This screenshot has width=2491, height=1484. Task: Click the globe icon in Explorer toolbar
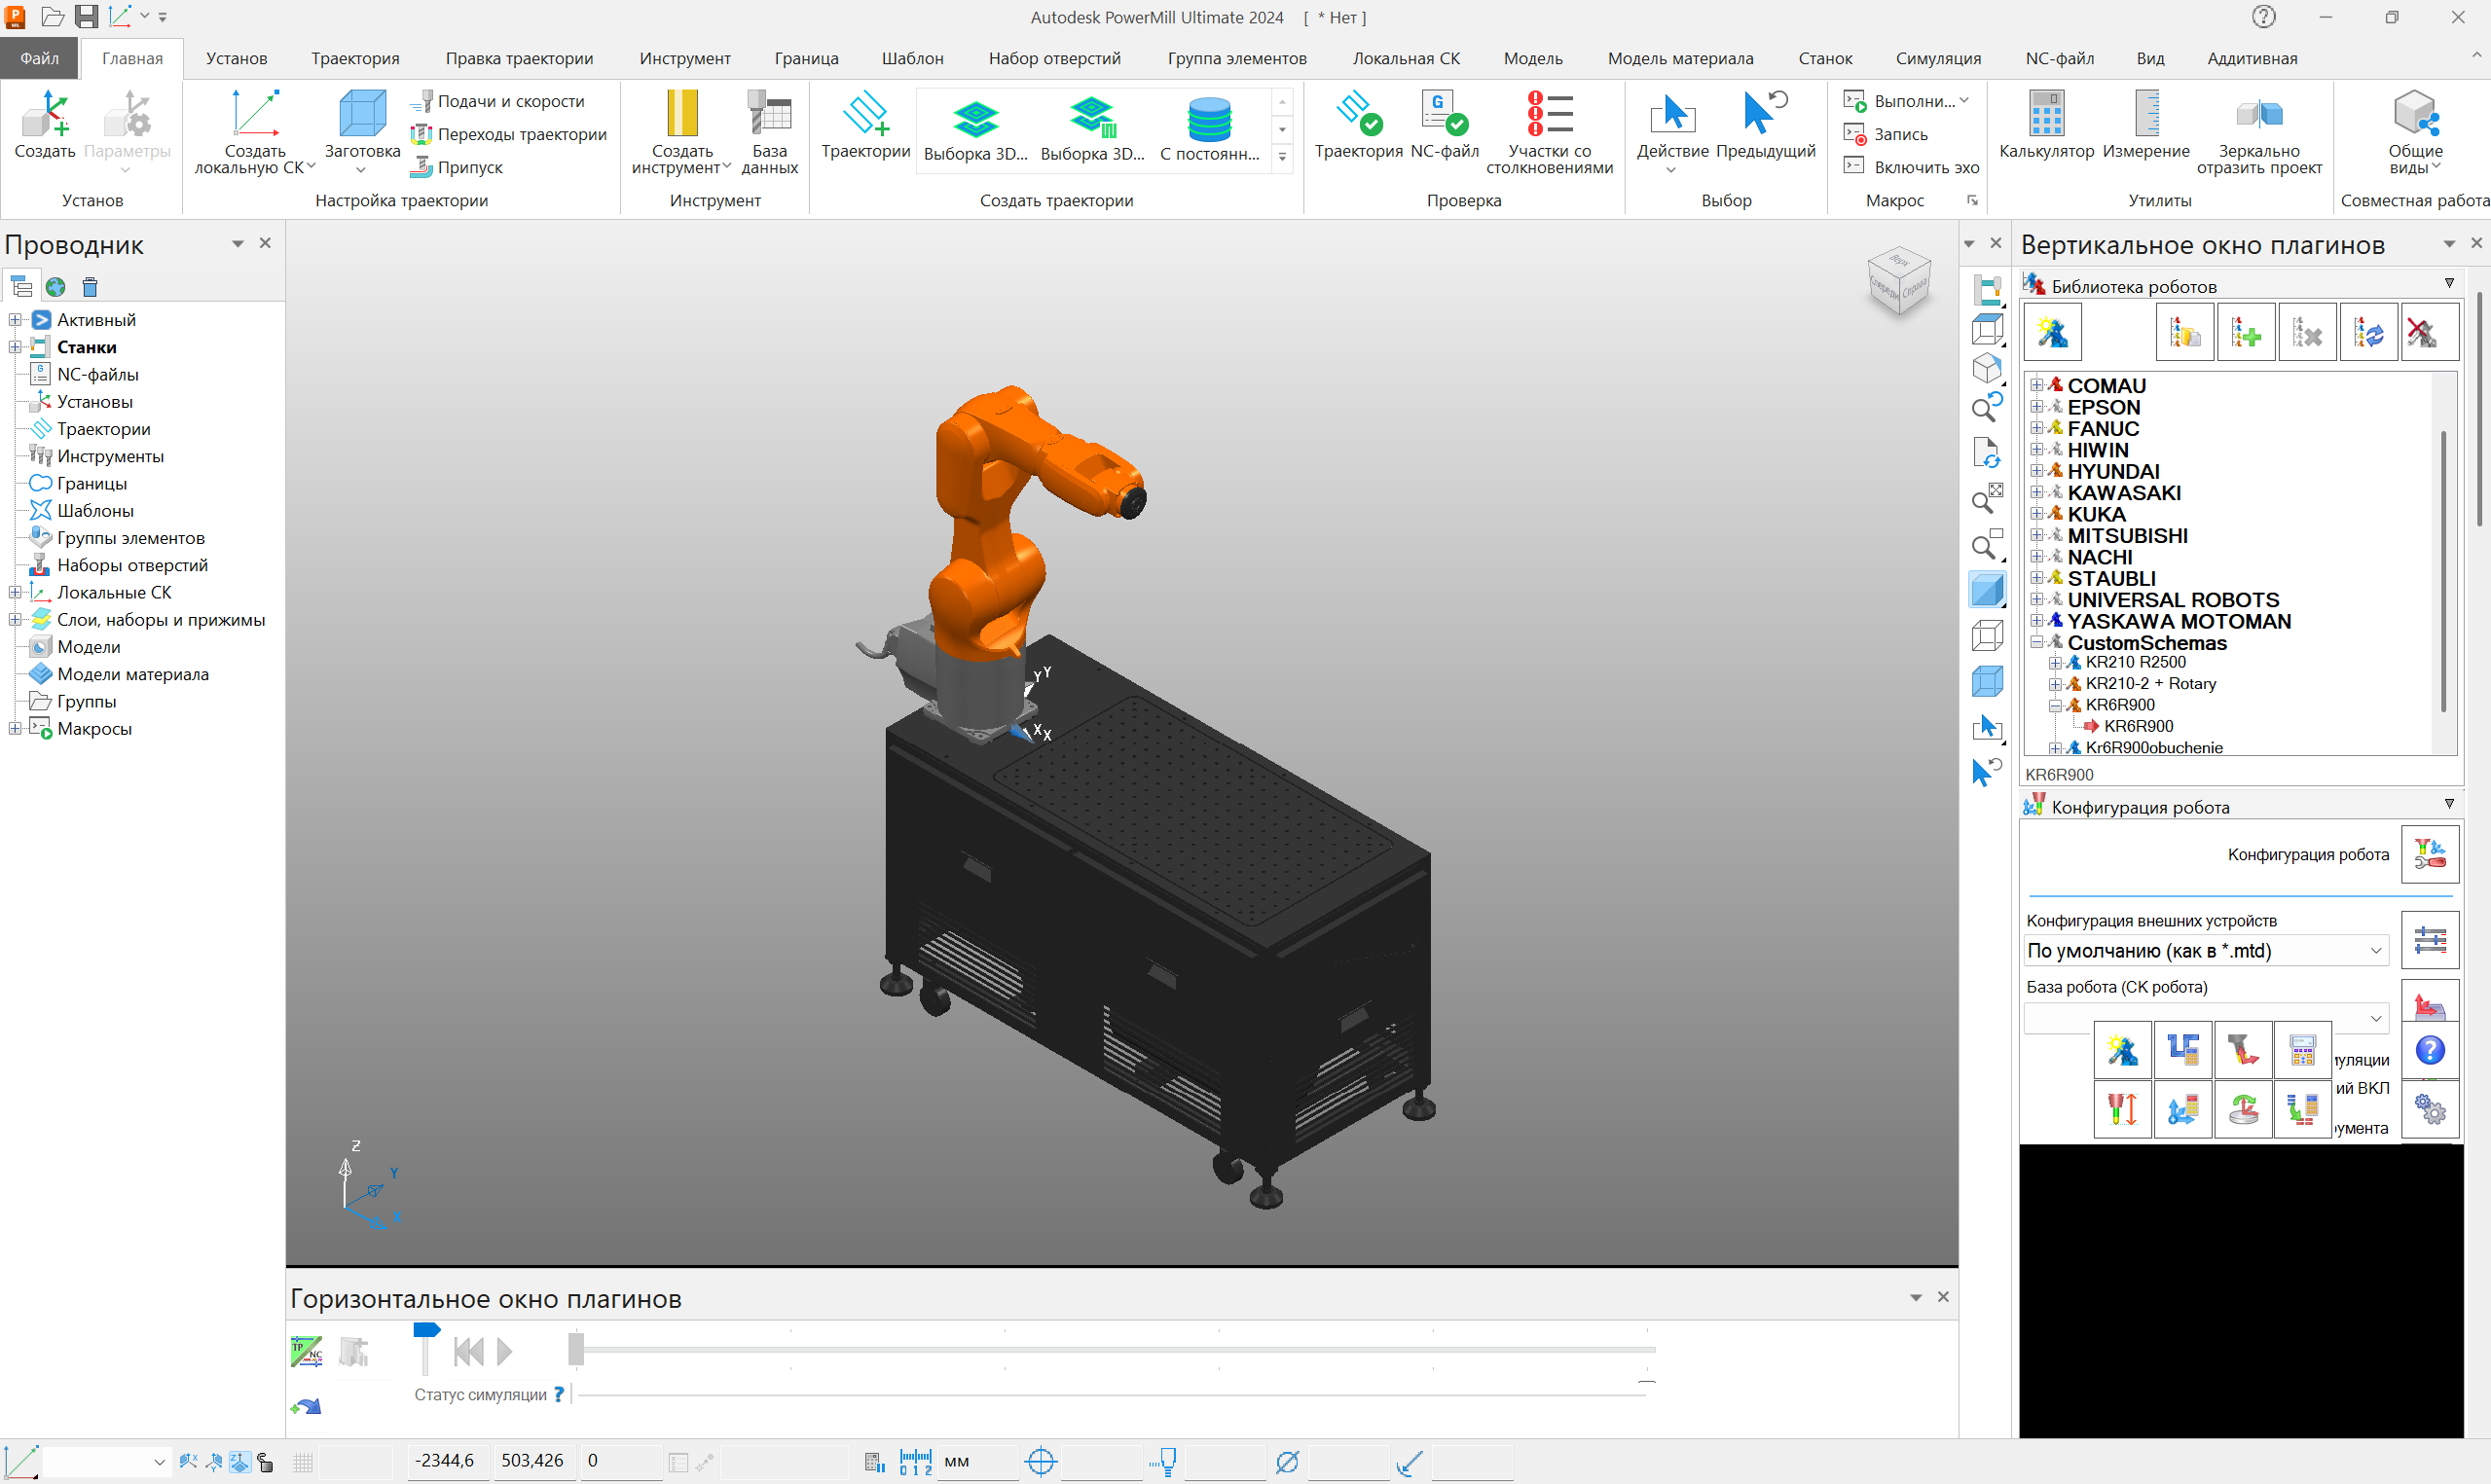click(56, 288)
